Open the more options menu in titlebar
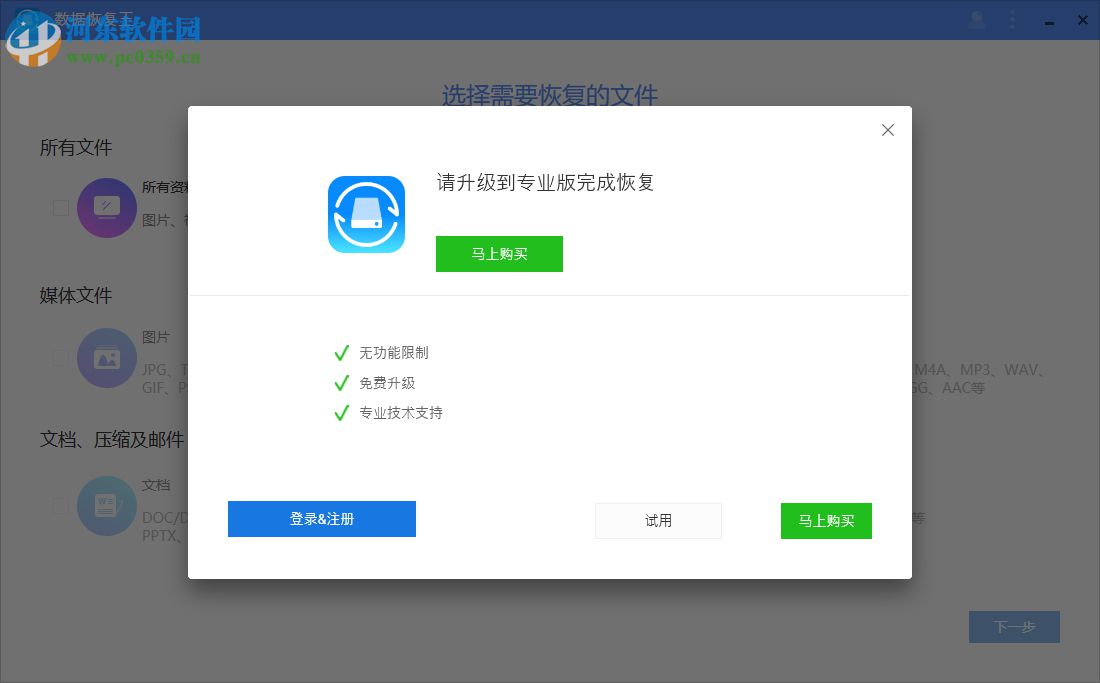1100x683 pixels. [x=1012, y=19]
